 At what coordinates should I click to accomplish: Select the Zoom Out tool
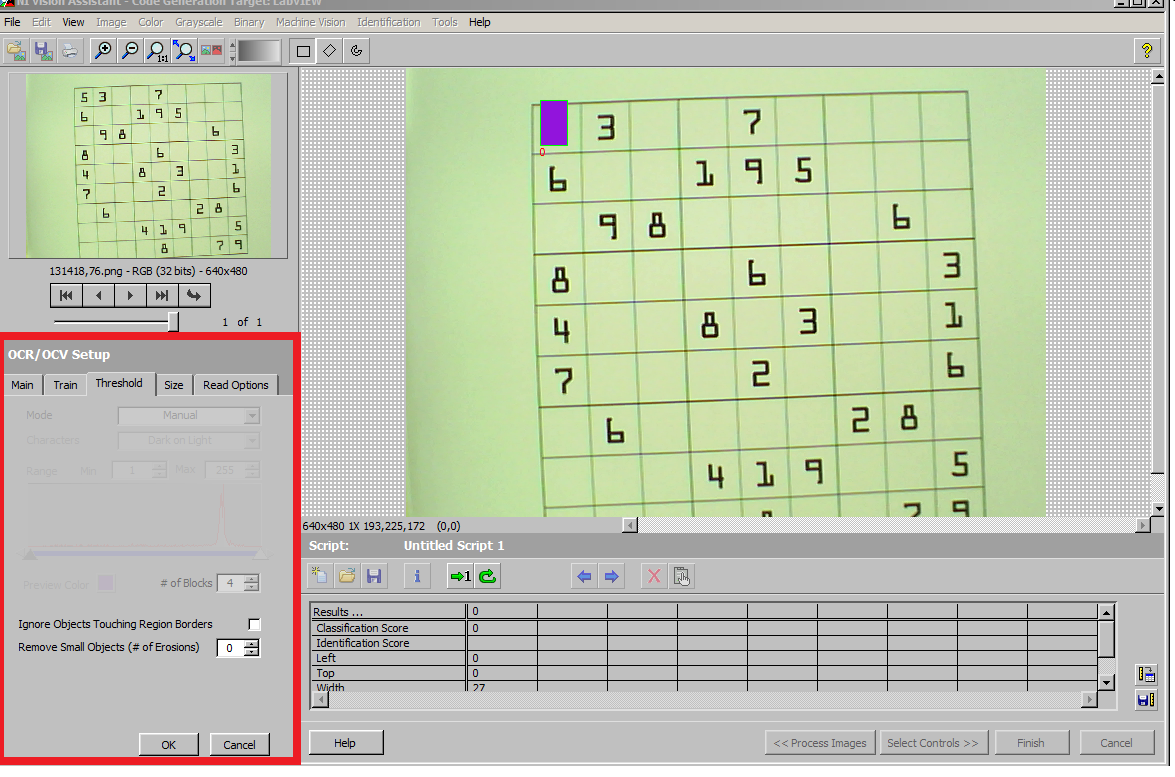click(130, 51)
